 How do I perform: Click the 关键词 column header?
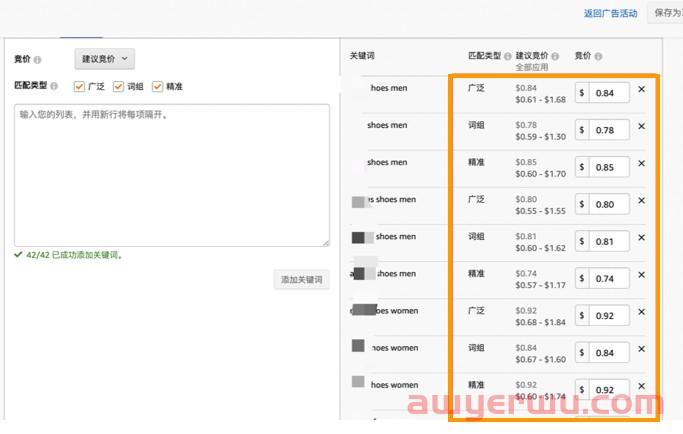[362, 56]
